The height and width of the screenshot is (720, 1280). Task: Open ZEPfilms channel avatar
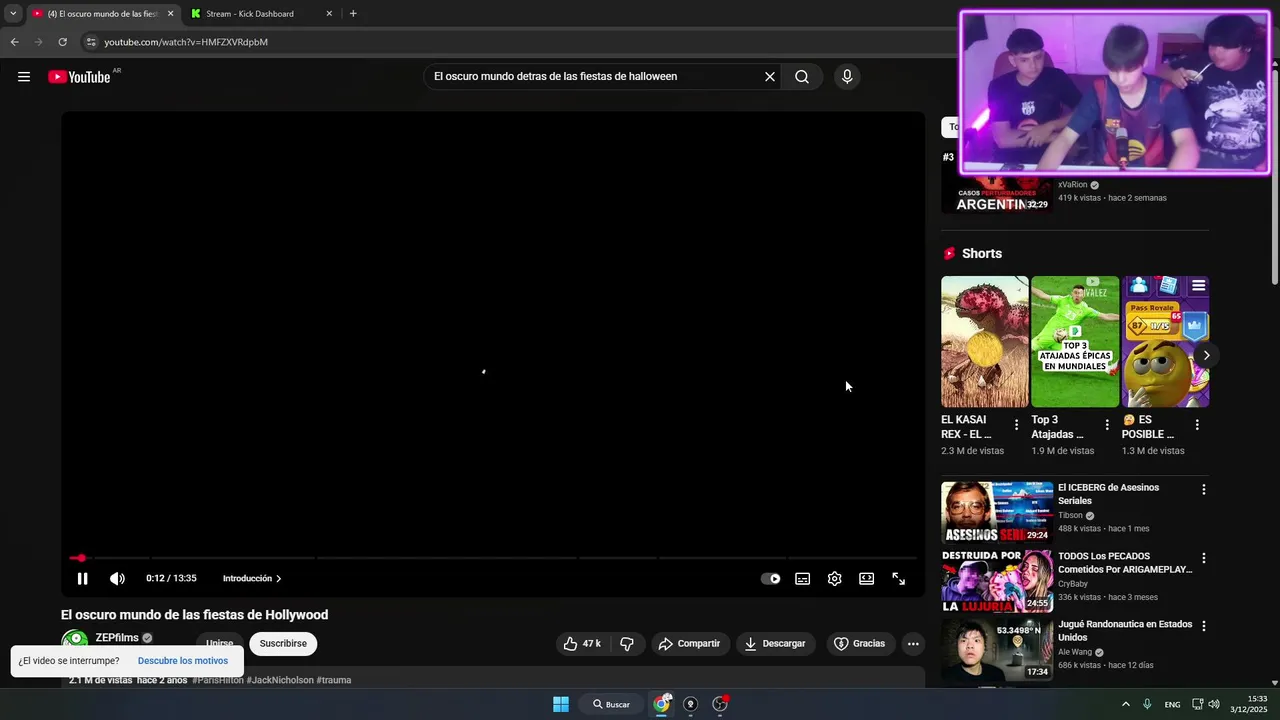[x=75, y=641]
